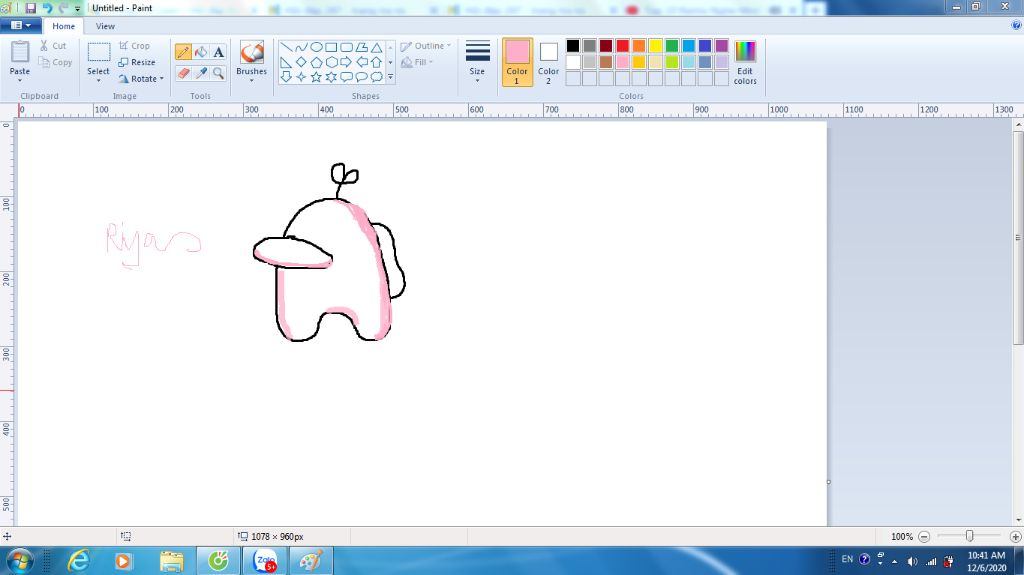This screenshot has width=1024, height=575.
Task: Open Paint Help question mark icon
Action: [1016, 25]
